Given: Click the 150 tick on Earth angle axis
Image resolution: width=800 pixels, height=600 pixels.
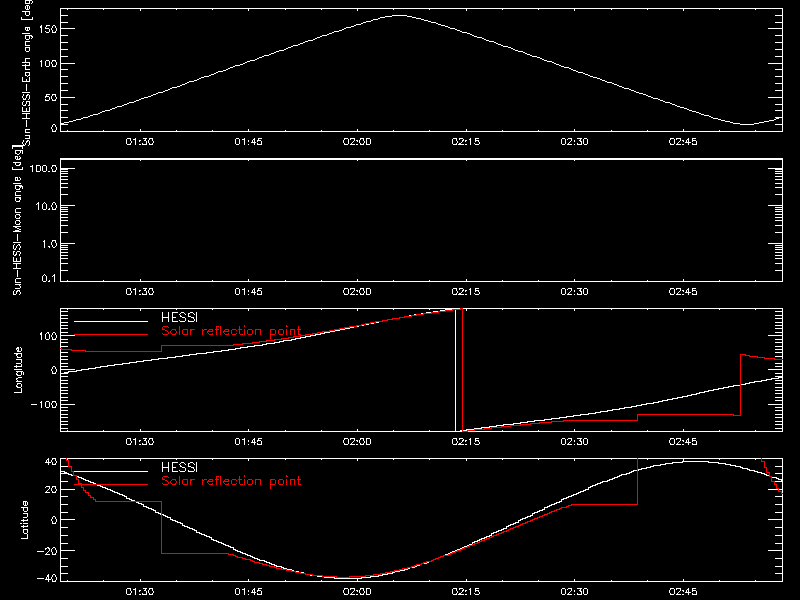Looking at the screenshot, I should point(48,30).
